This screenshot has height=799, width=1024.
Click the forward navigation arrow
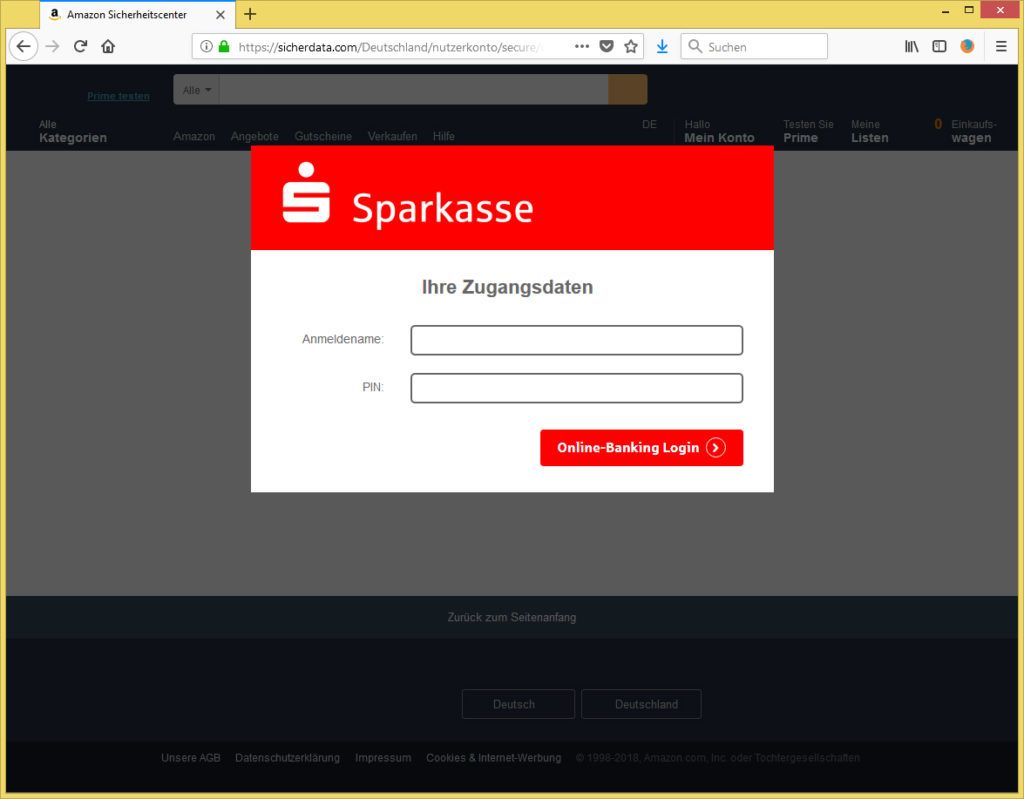tap(52, 46)
